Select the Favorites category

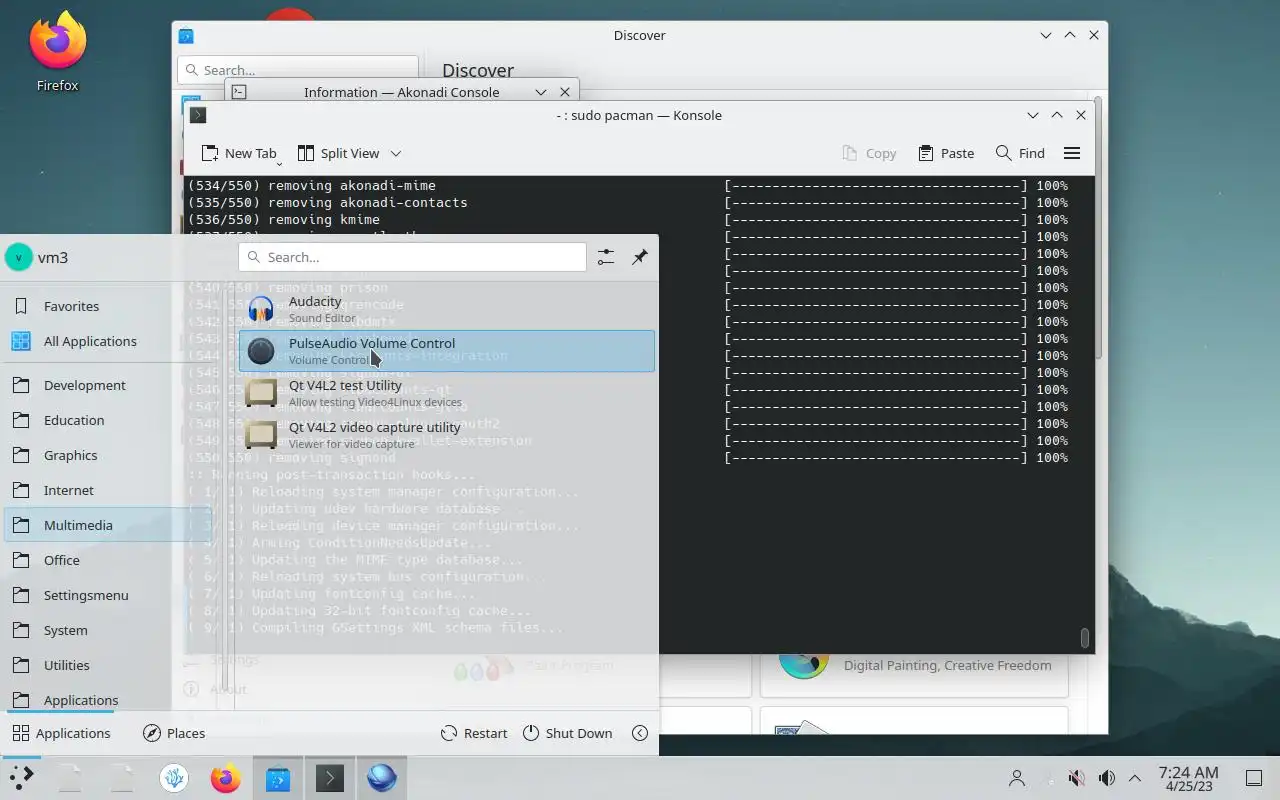(88, 306)
